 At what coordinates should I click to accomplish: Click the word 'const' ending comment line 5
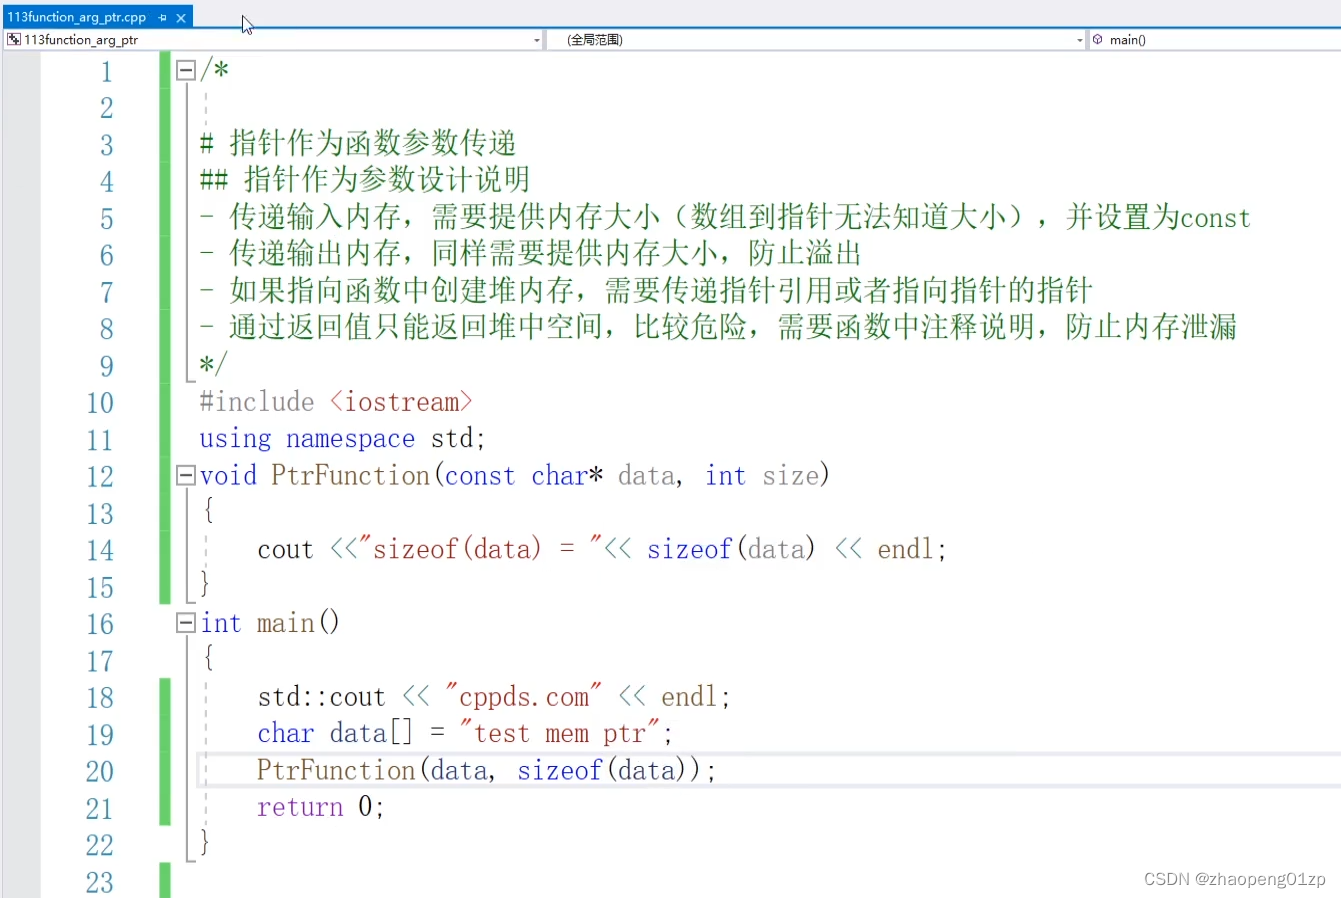click(x=1215, y=218)
